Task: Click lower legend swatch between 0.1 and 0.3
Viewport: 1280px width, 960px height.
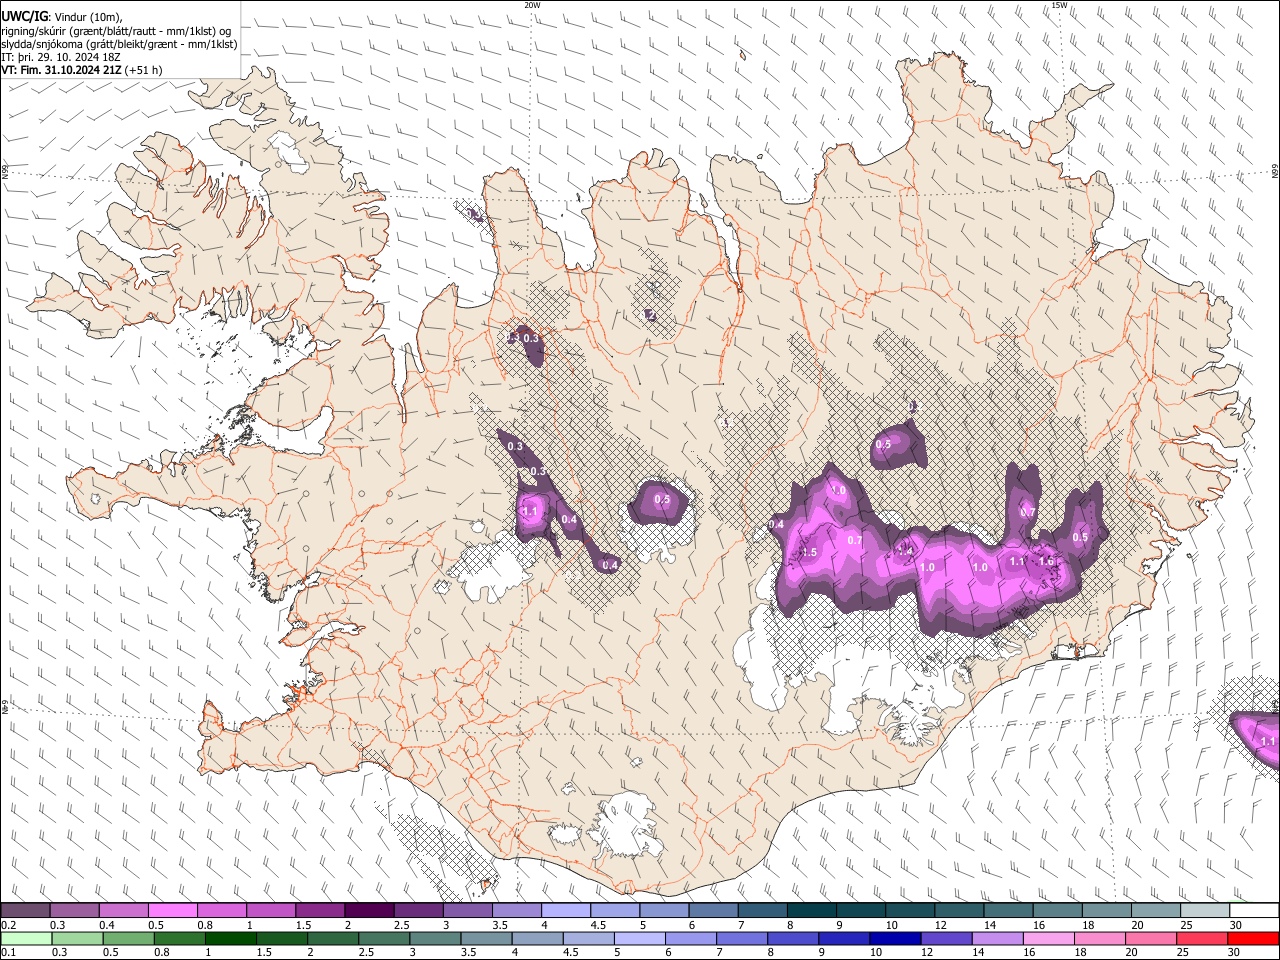Action: click(x=25, y=938)
